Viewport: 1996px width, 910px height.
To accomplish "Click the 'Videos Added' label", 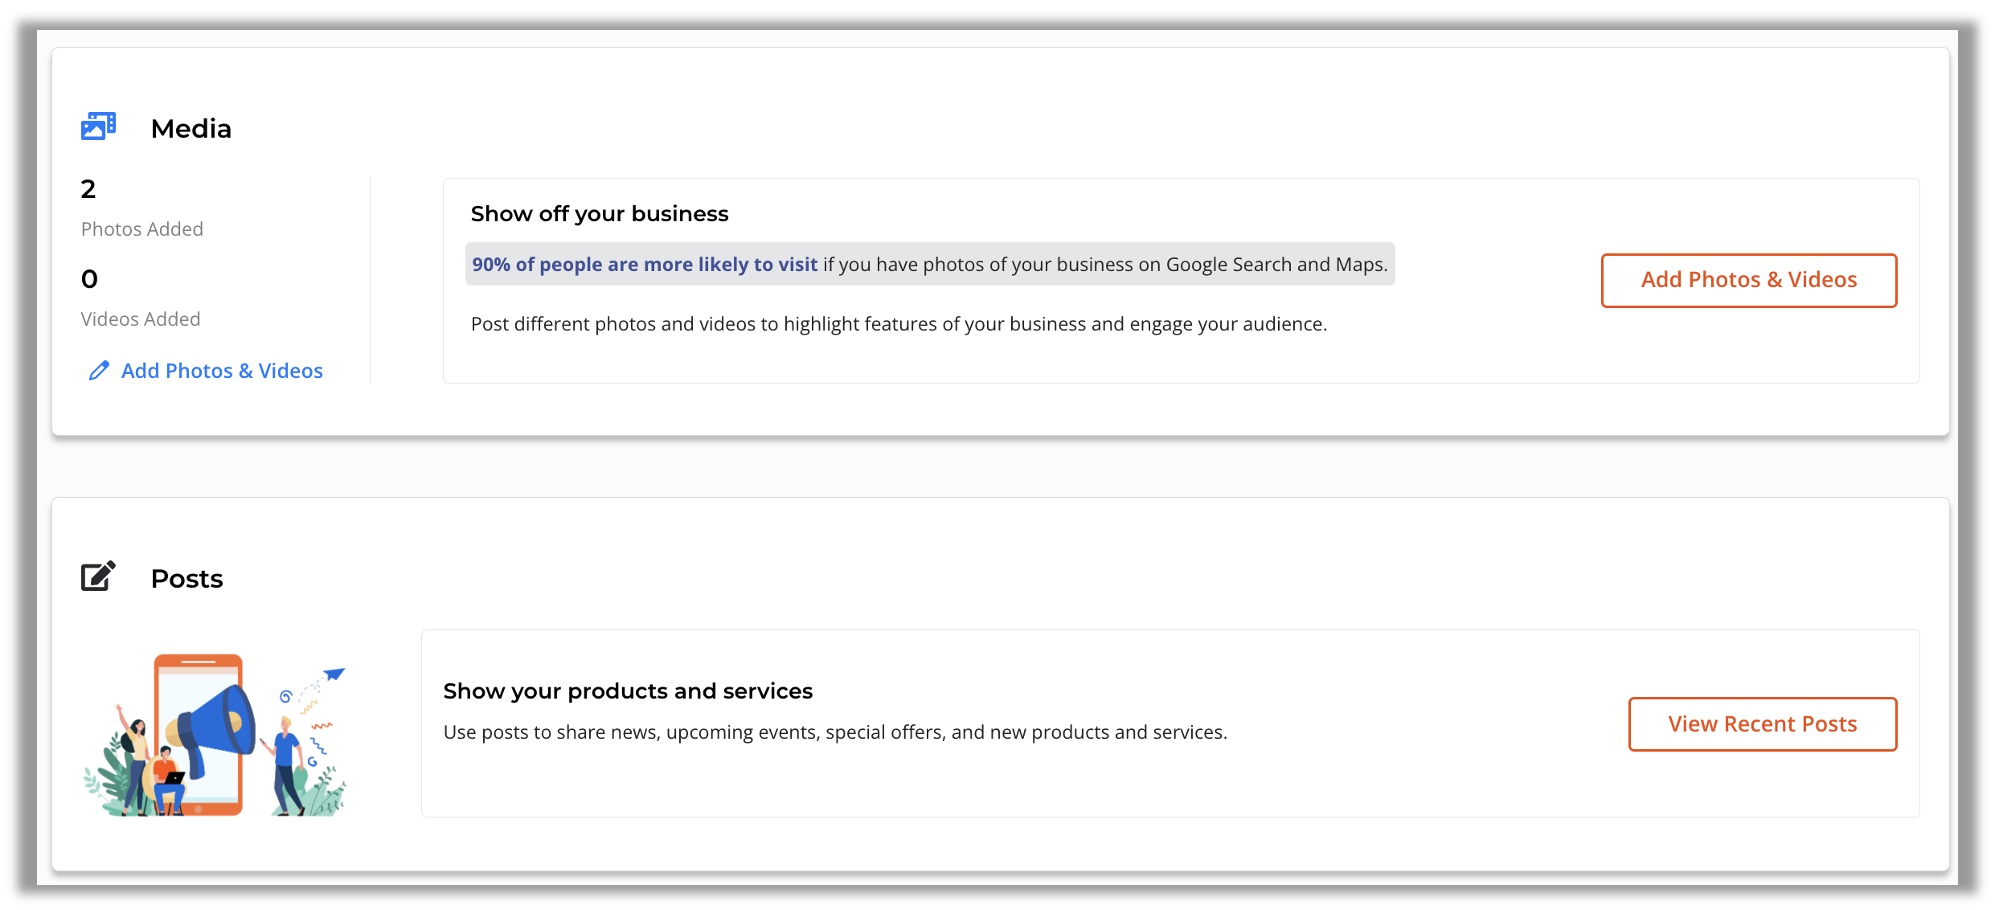I will [x=141, y=319].
